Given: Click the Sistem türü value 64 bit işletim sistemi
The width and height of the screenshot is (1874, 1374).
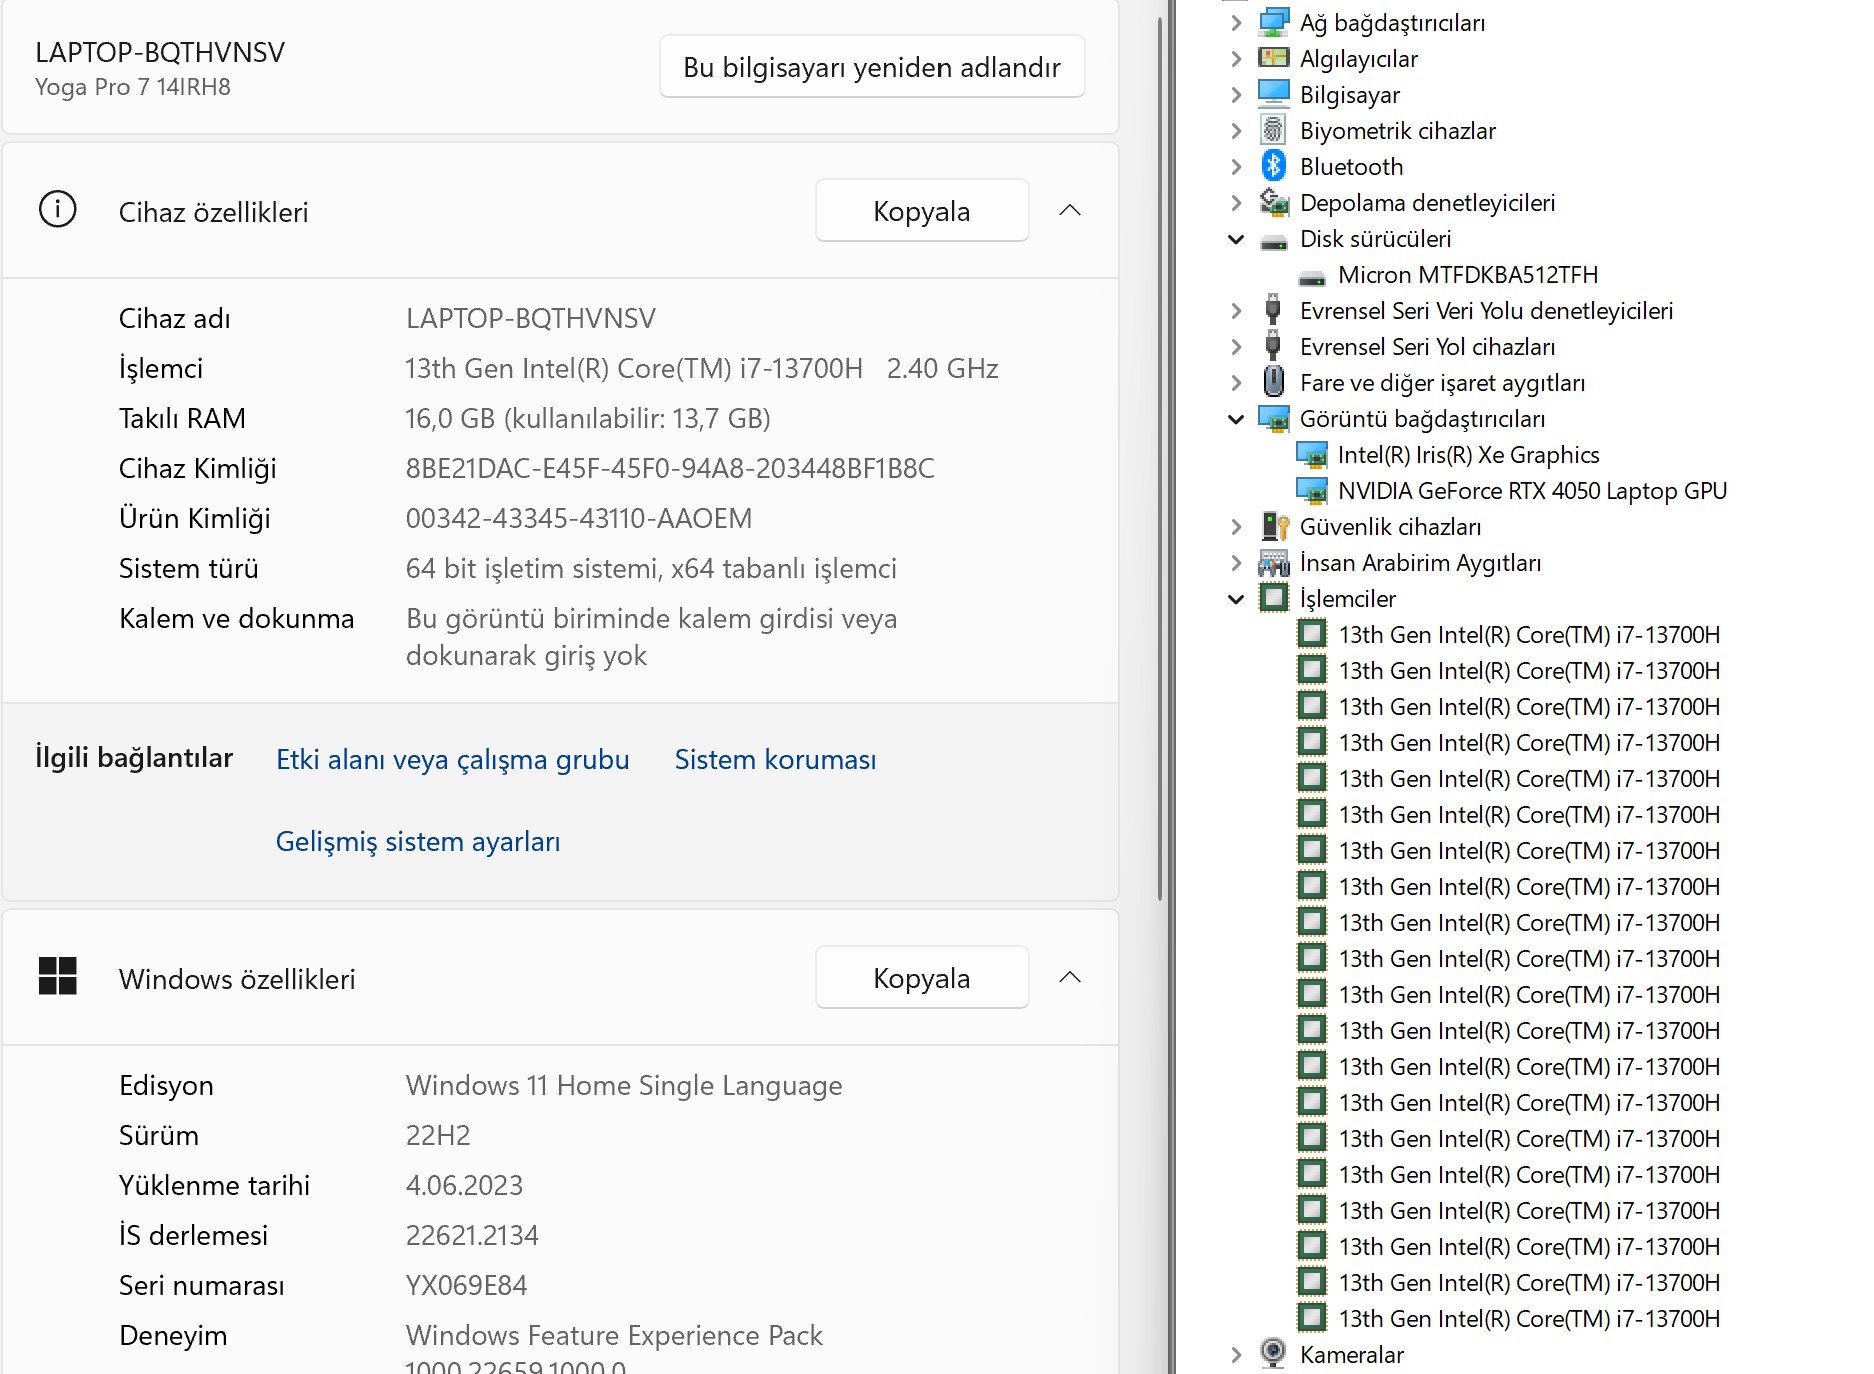Looking at the screenshot, I should (x=651, y=568).
